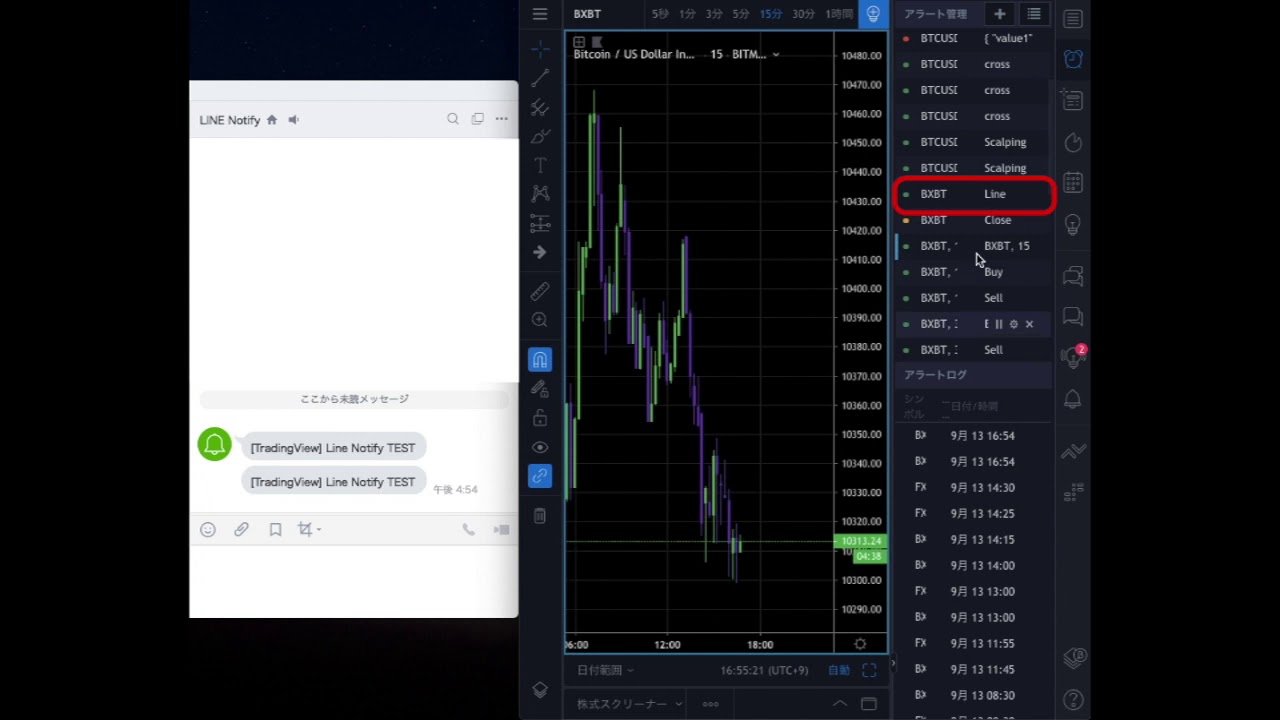Select the BXBT Buy alert row
Image resolution: width=1280 pixels, height=720 pixels.
[973, 272]
